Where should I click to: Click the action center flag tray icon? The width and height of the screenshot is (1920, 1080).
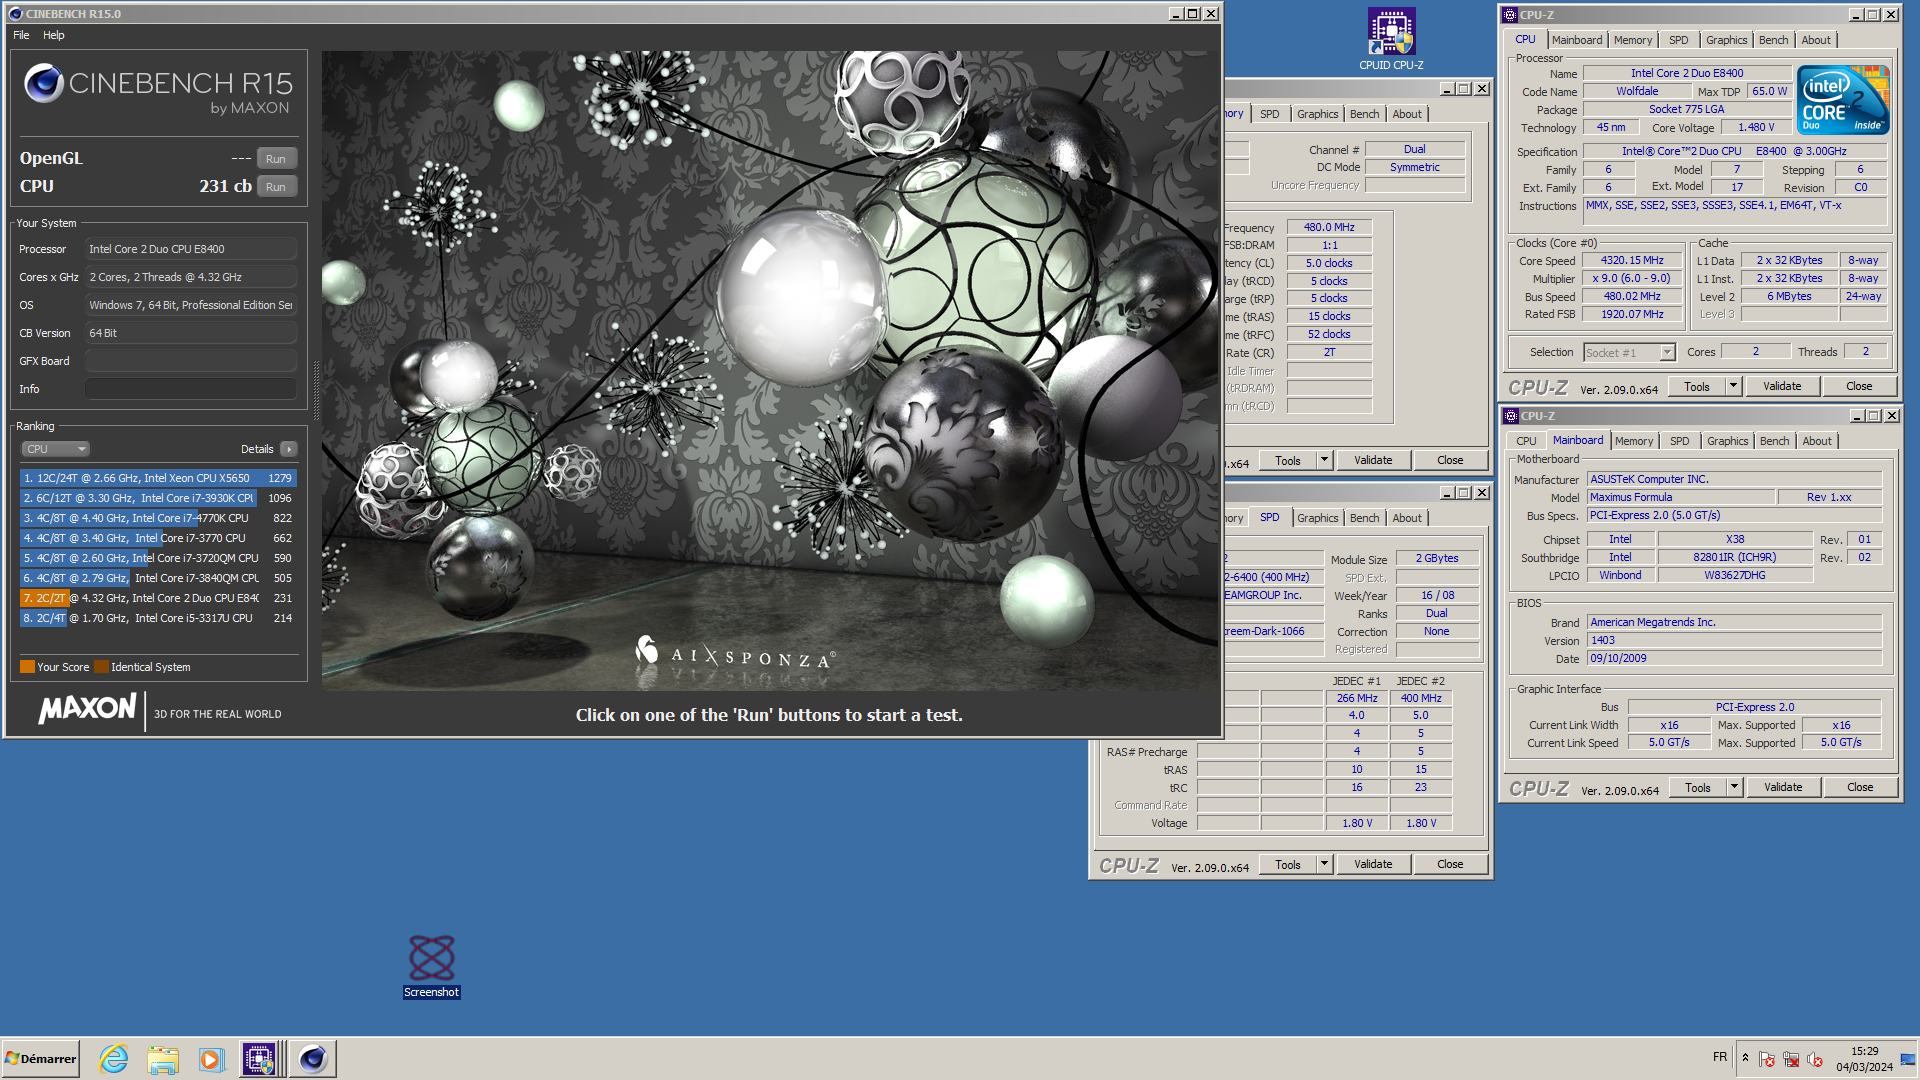coord(1767,1059)
